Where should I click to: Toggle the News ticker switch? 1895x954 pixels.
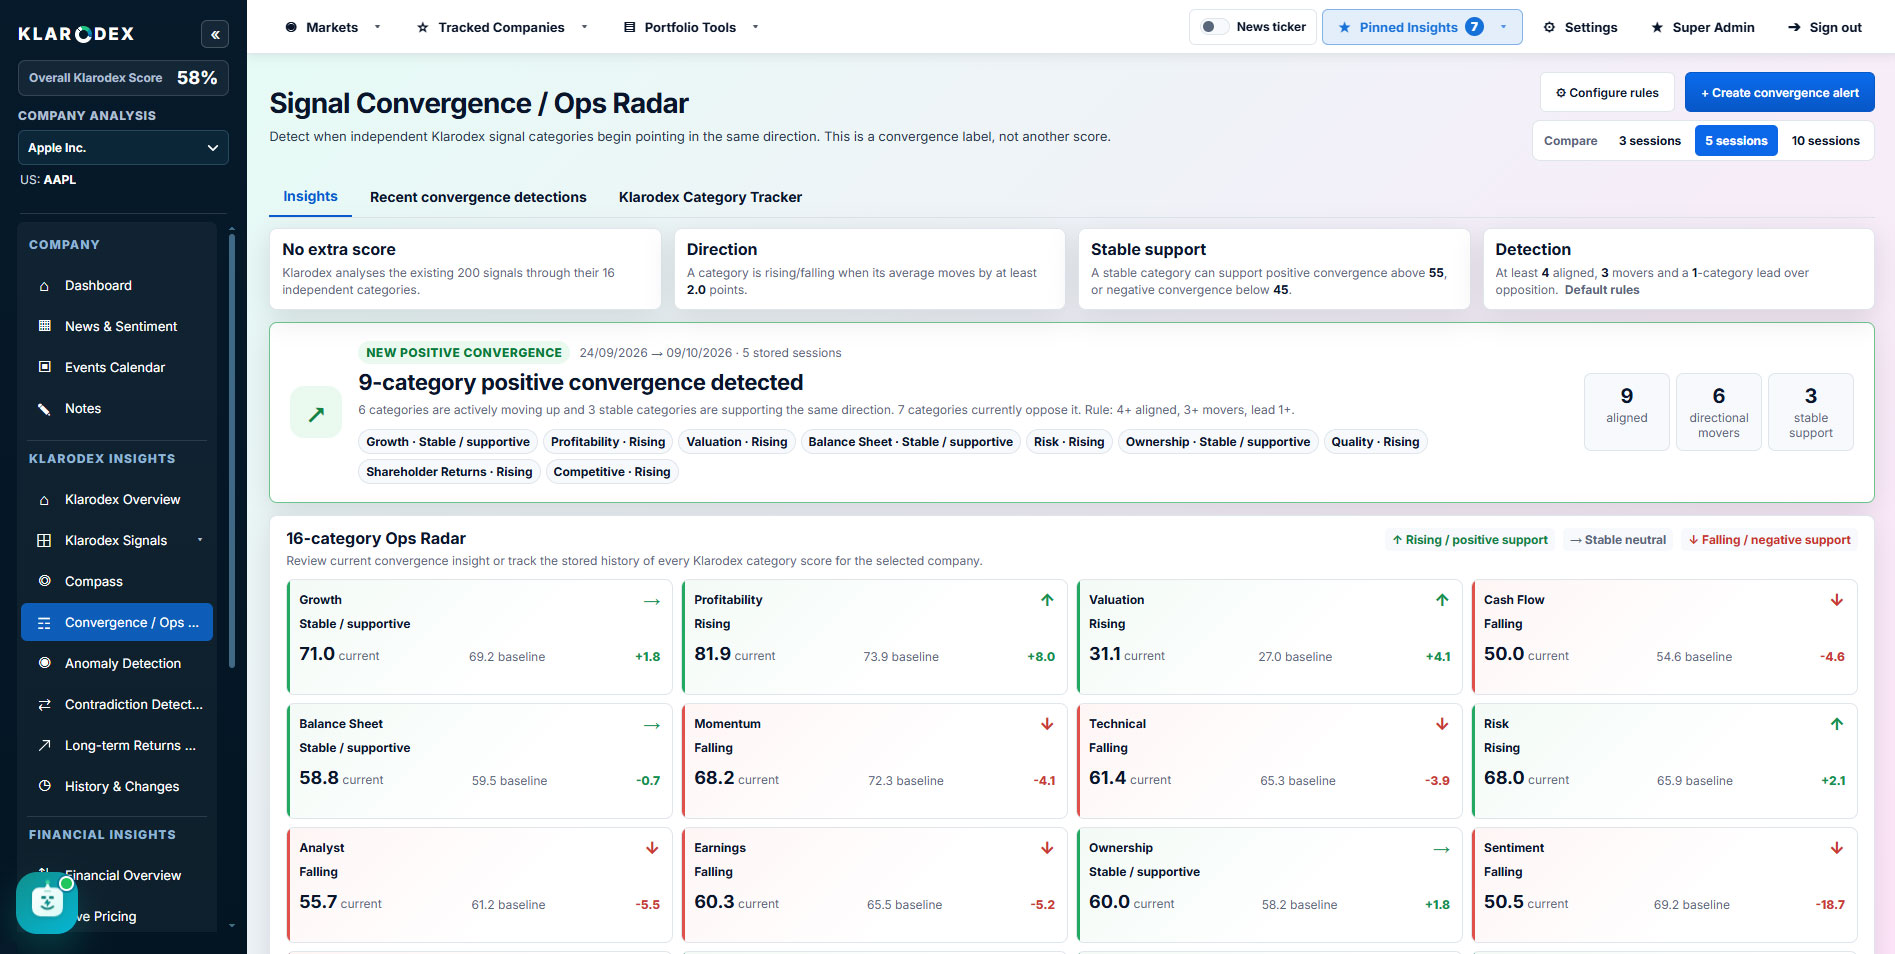(1214, 27)
